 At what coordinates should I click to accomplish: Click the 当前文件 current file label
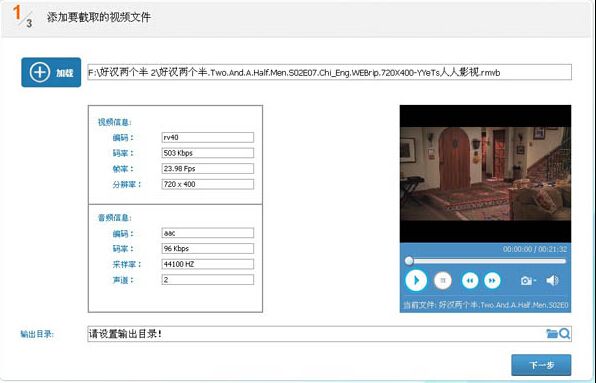pyautogui.click(x=485, y=305)
